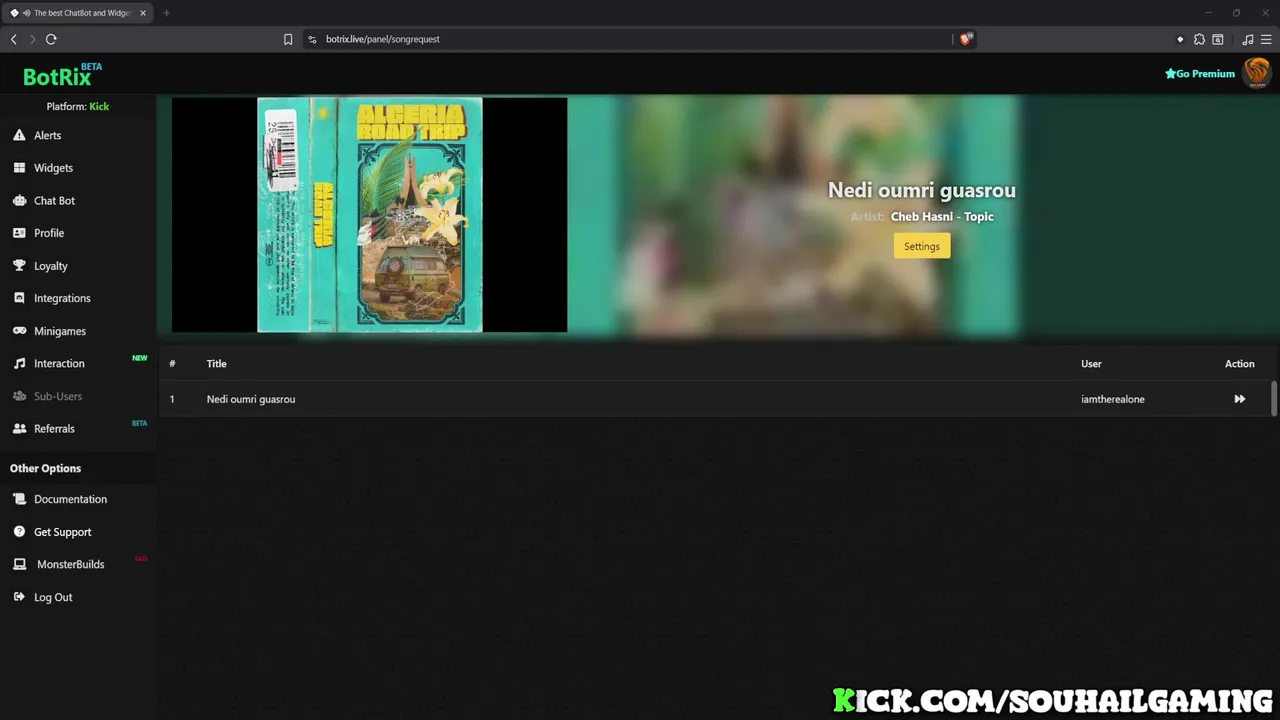Select The best ChatBot browser tab
1280x720 pixels.
click(78, 13)
